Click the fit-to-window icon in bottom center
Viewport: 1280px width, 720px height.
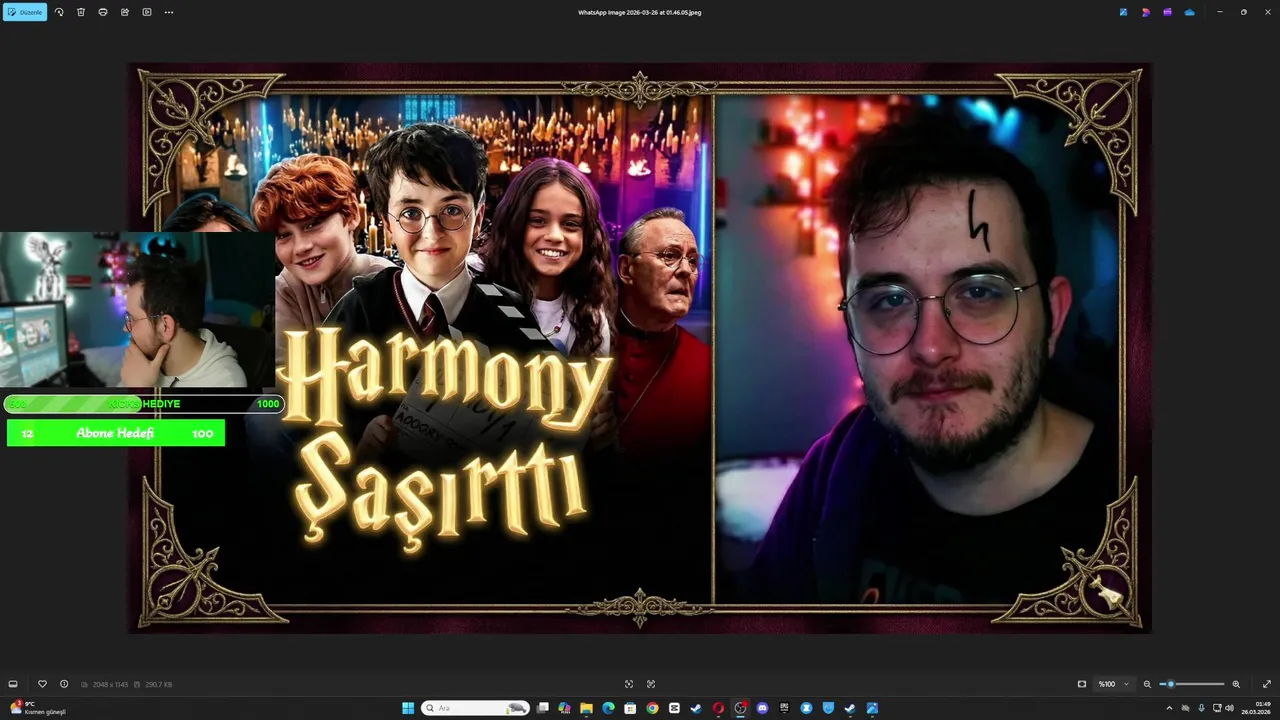tap(629, 684)
